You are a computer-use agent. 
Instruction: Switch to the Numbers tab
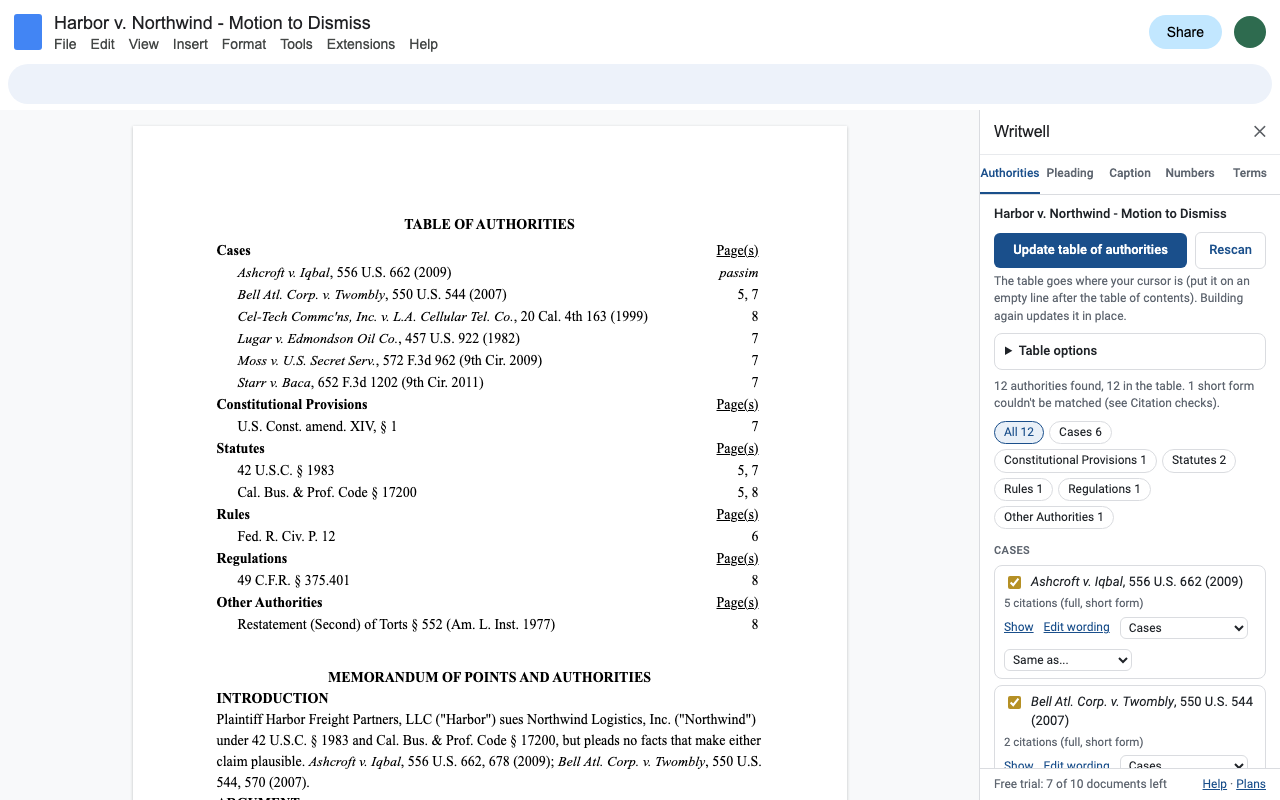click(x=1190, y=174)
